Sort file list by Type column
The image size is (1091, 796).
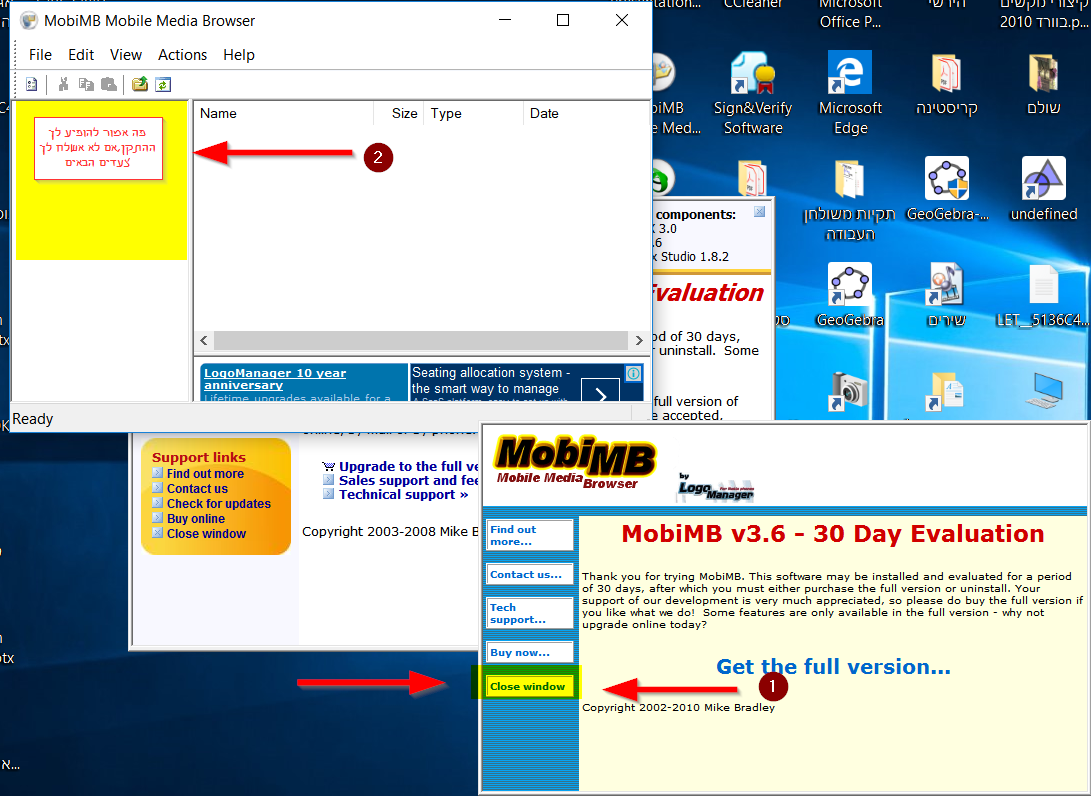[x=473, y=113]
